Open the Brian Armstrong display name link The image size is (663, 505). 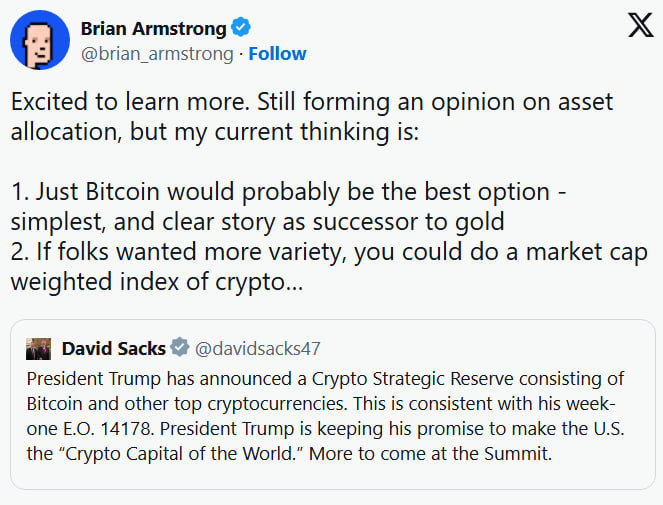[153, 29]
